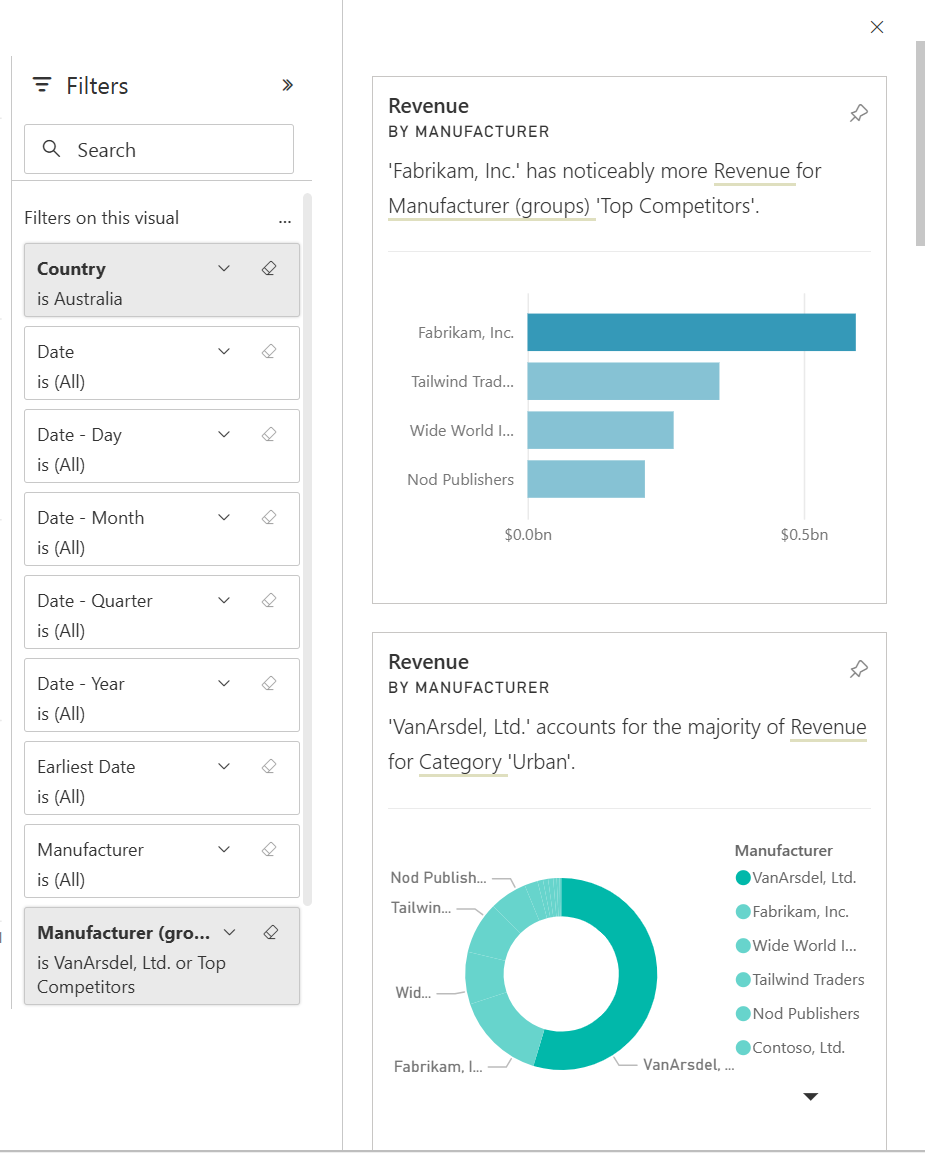Expand the Date - Year filter card
The image size is (925, 1153).
pos(224,685)
